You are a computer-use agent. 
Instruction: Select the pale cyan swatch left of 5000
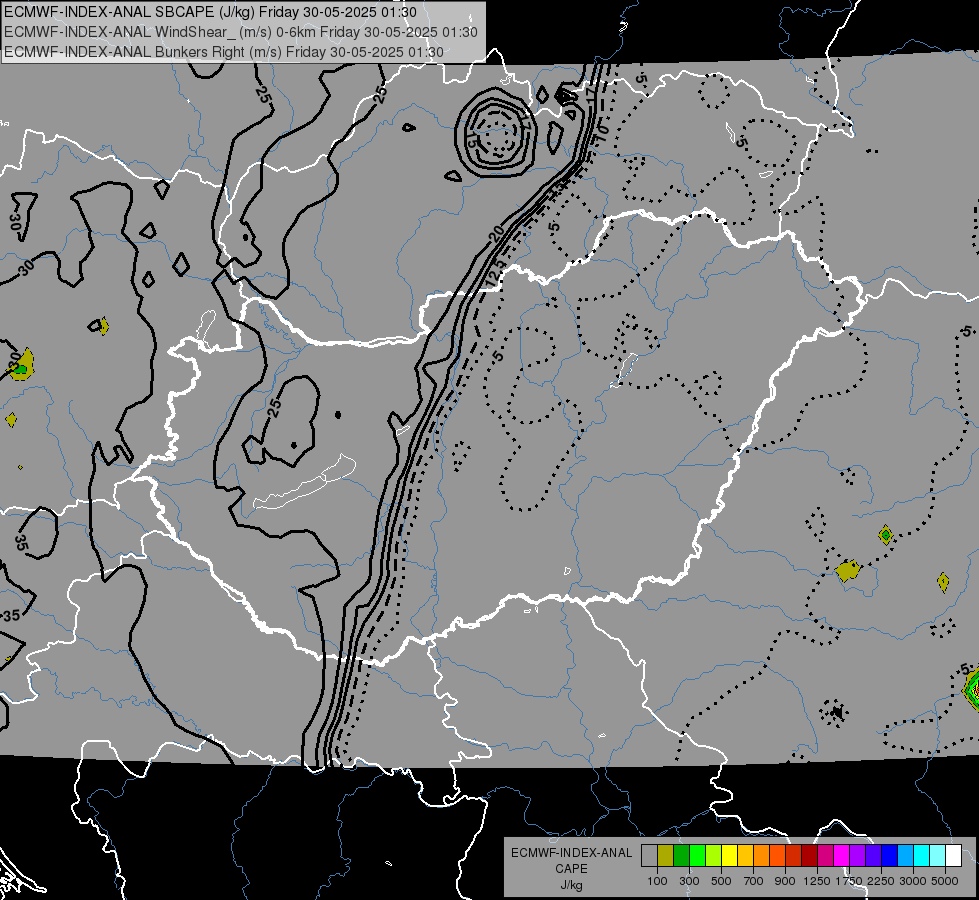[938, 855]
